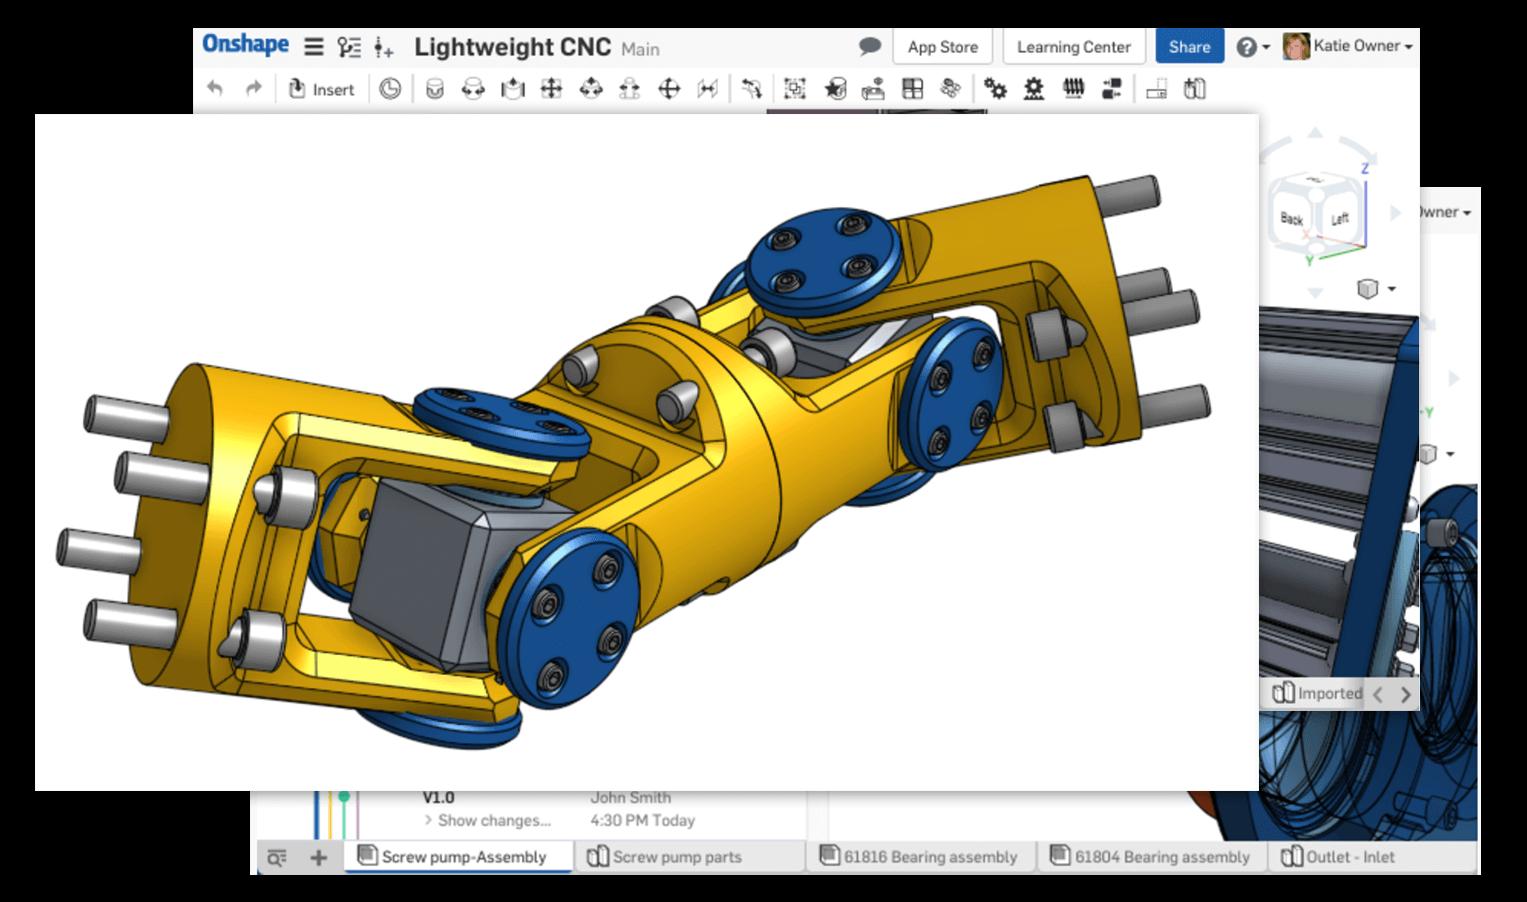Click the Back face of view cube
Viewport: 1527px width, 902px height.
point(1291,219)
